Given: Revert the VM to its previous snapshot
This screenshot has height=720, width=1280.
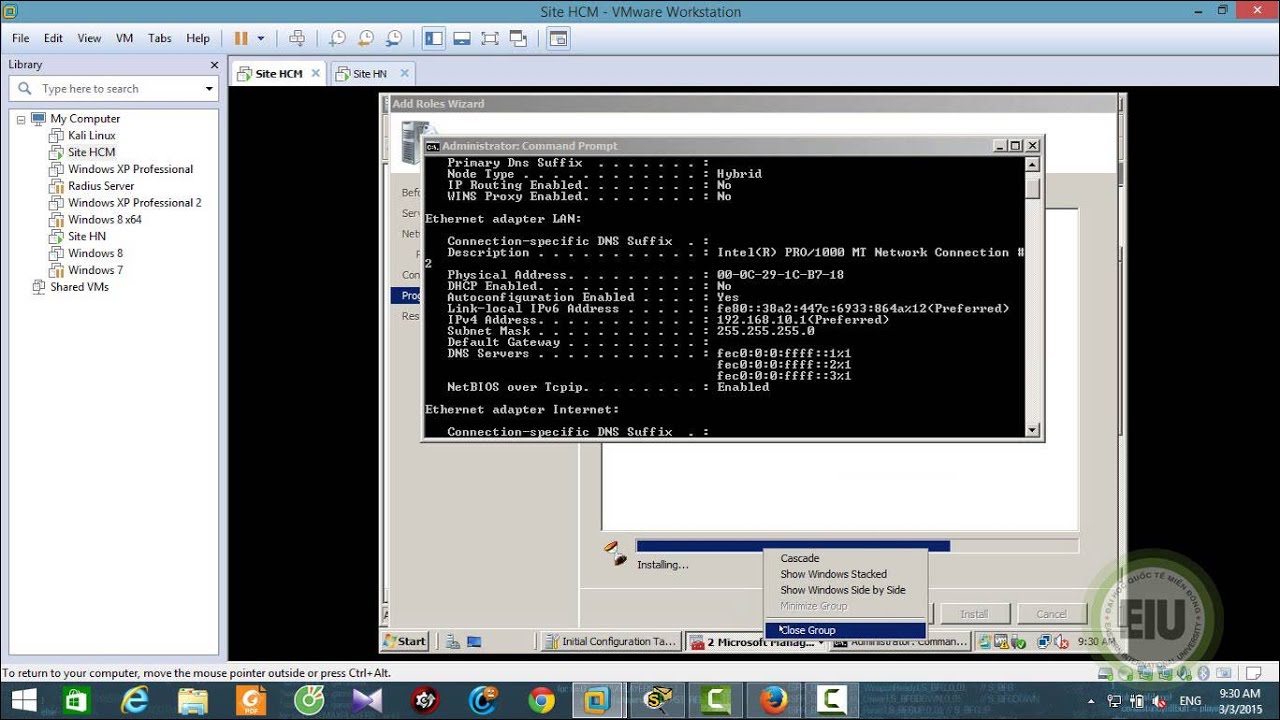Looking at the screenshot, I should 366,38.
